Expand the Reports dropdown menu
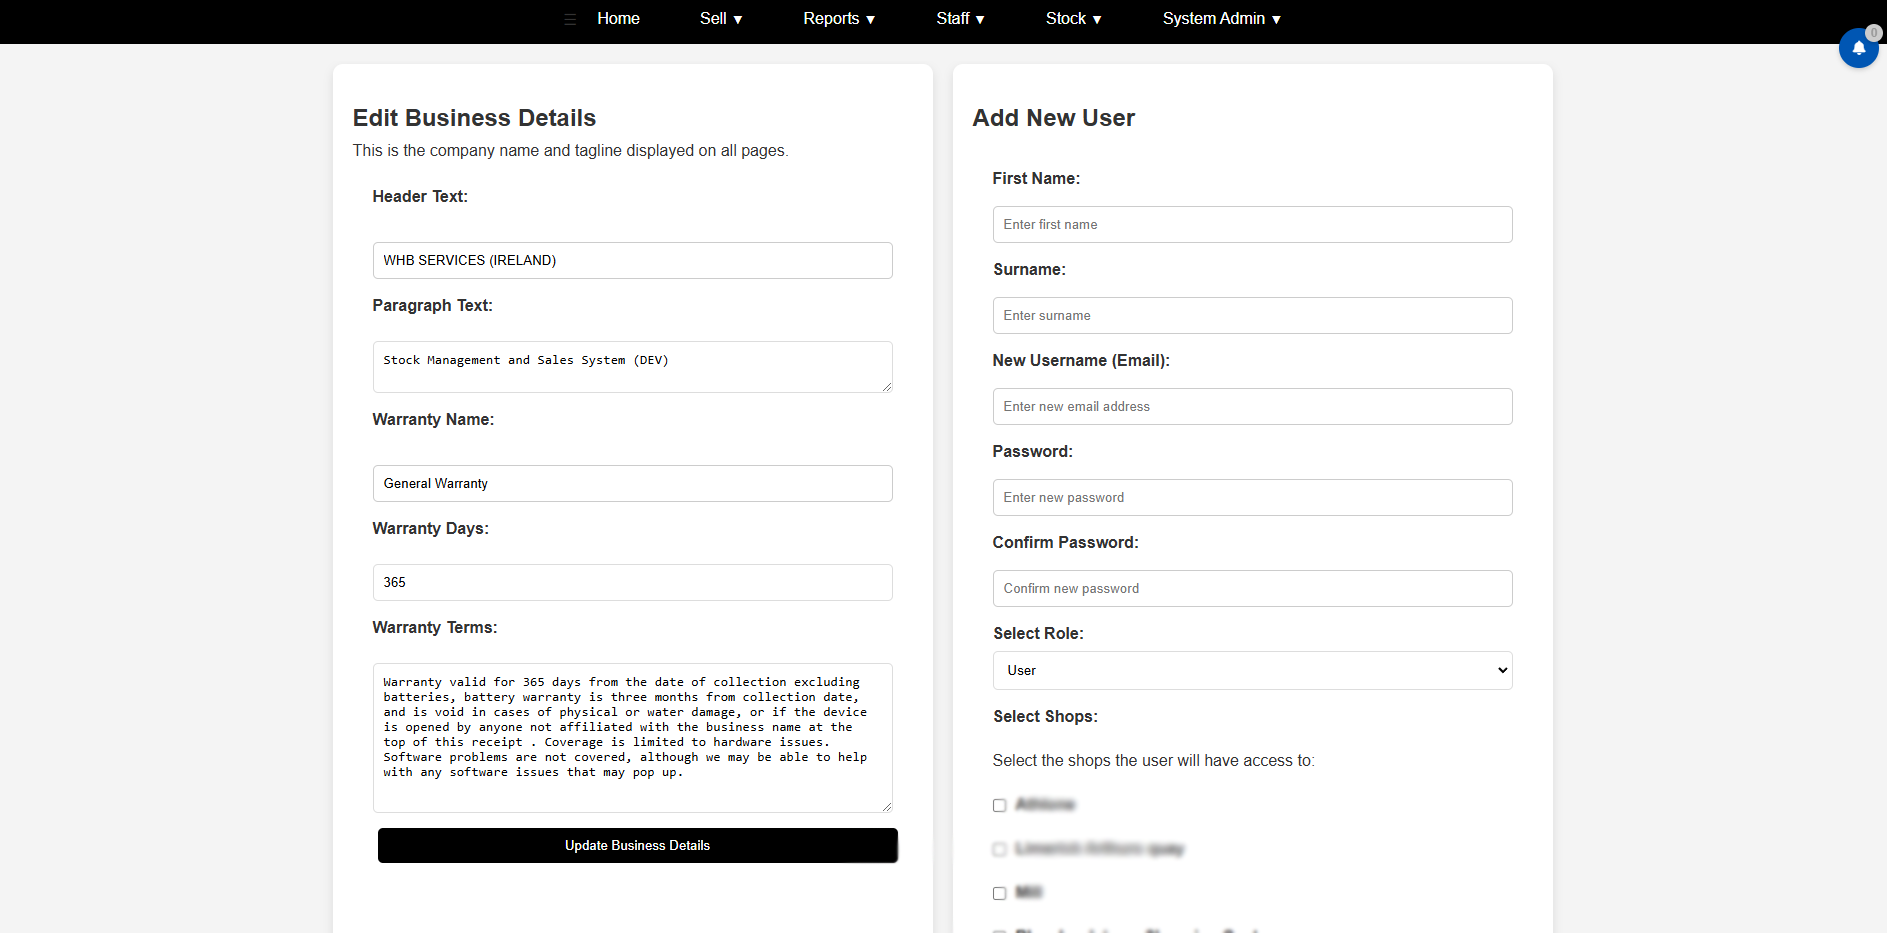Image resolution: width=1887 pixels, height=933 pixels. pyautogui.click(x=839, y=19)
